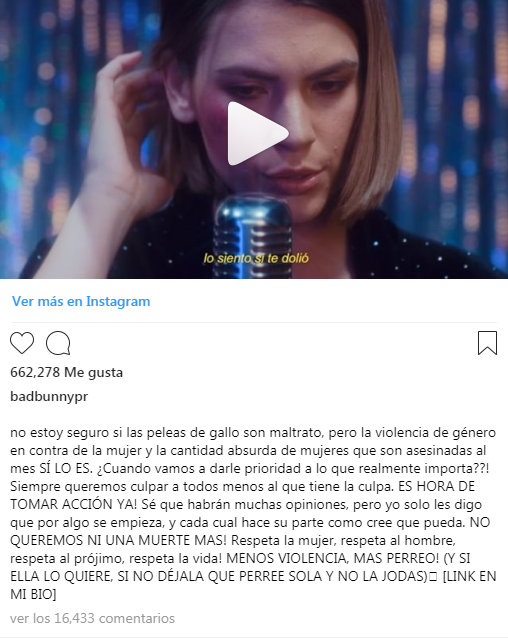This screenshot has height=639, width=508.
Task: Open the 'Ver más en Instagram' link
Action: tap(81, 302)
